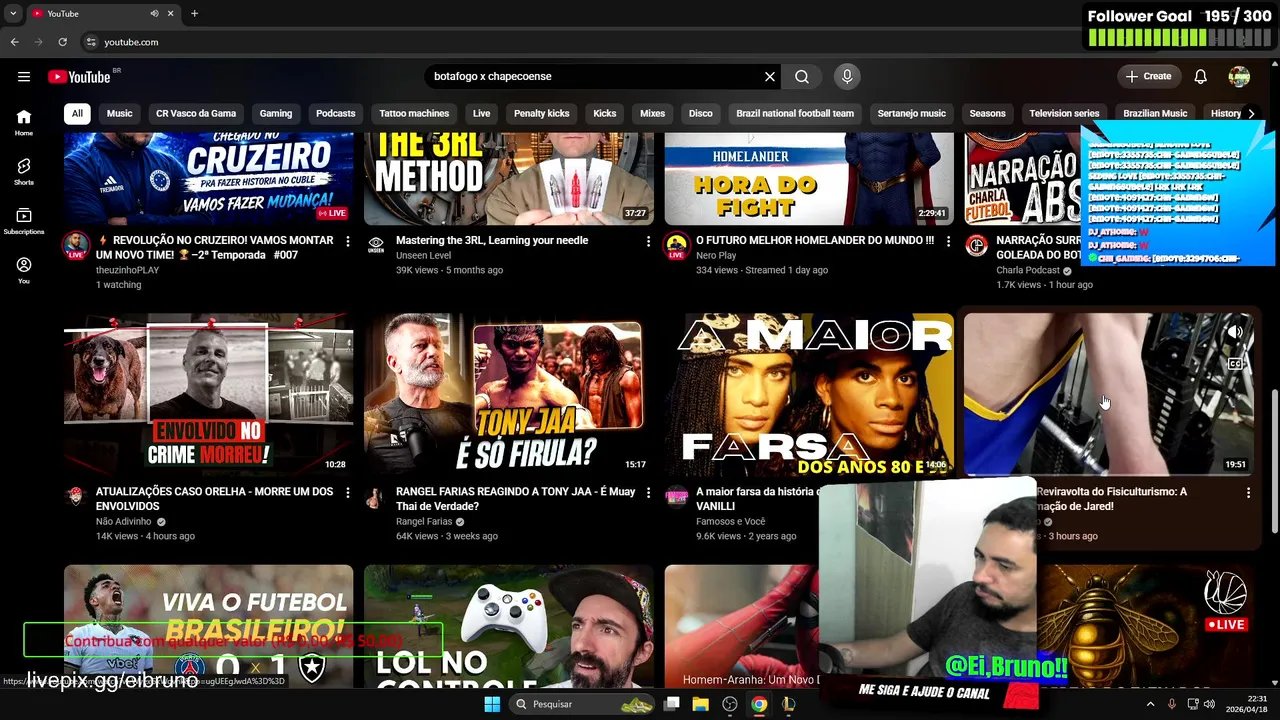This screenshot has width=1280, height=720.
Task: Toggle mute on the Fisiculturismo video preview
Action: coord(1236,333)
